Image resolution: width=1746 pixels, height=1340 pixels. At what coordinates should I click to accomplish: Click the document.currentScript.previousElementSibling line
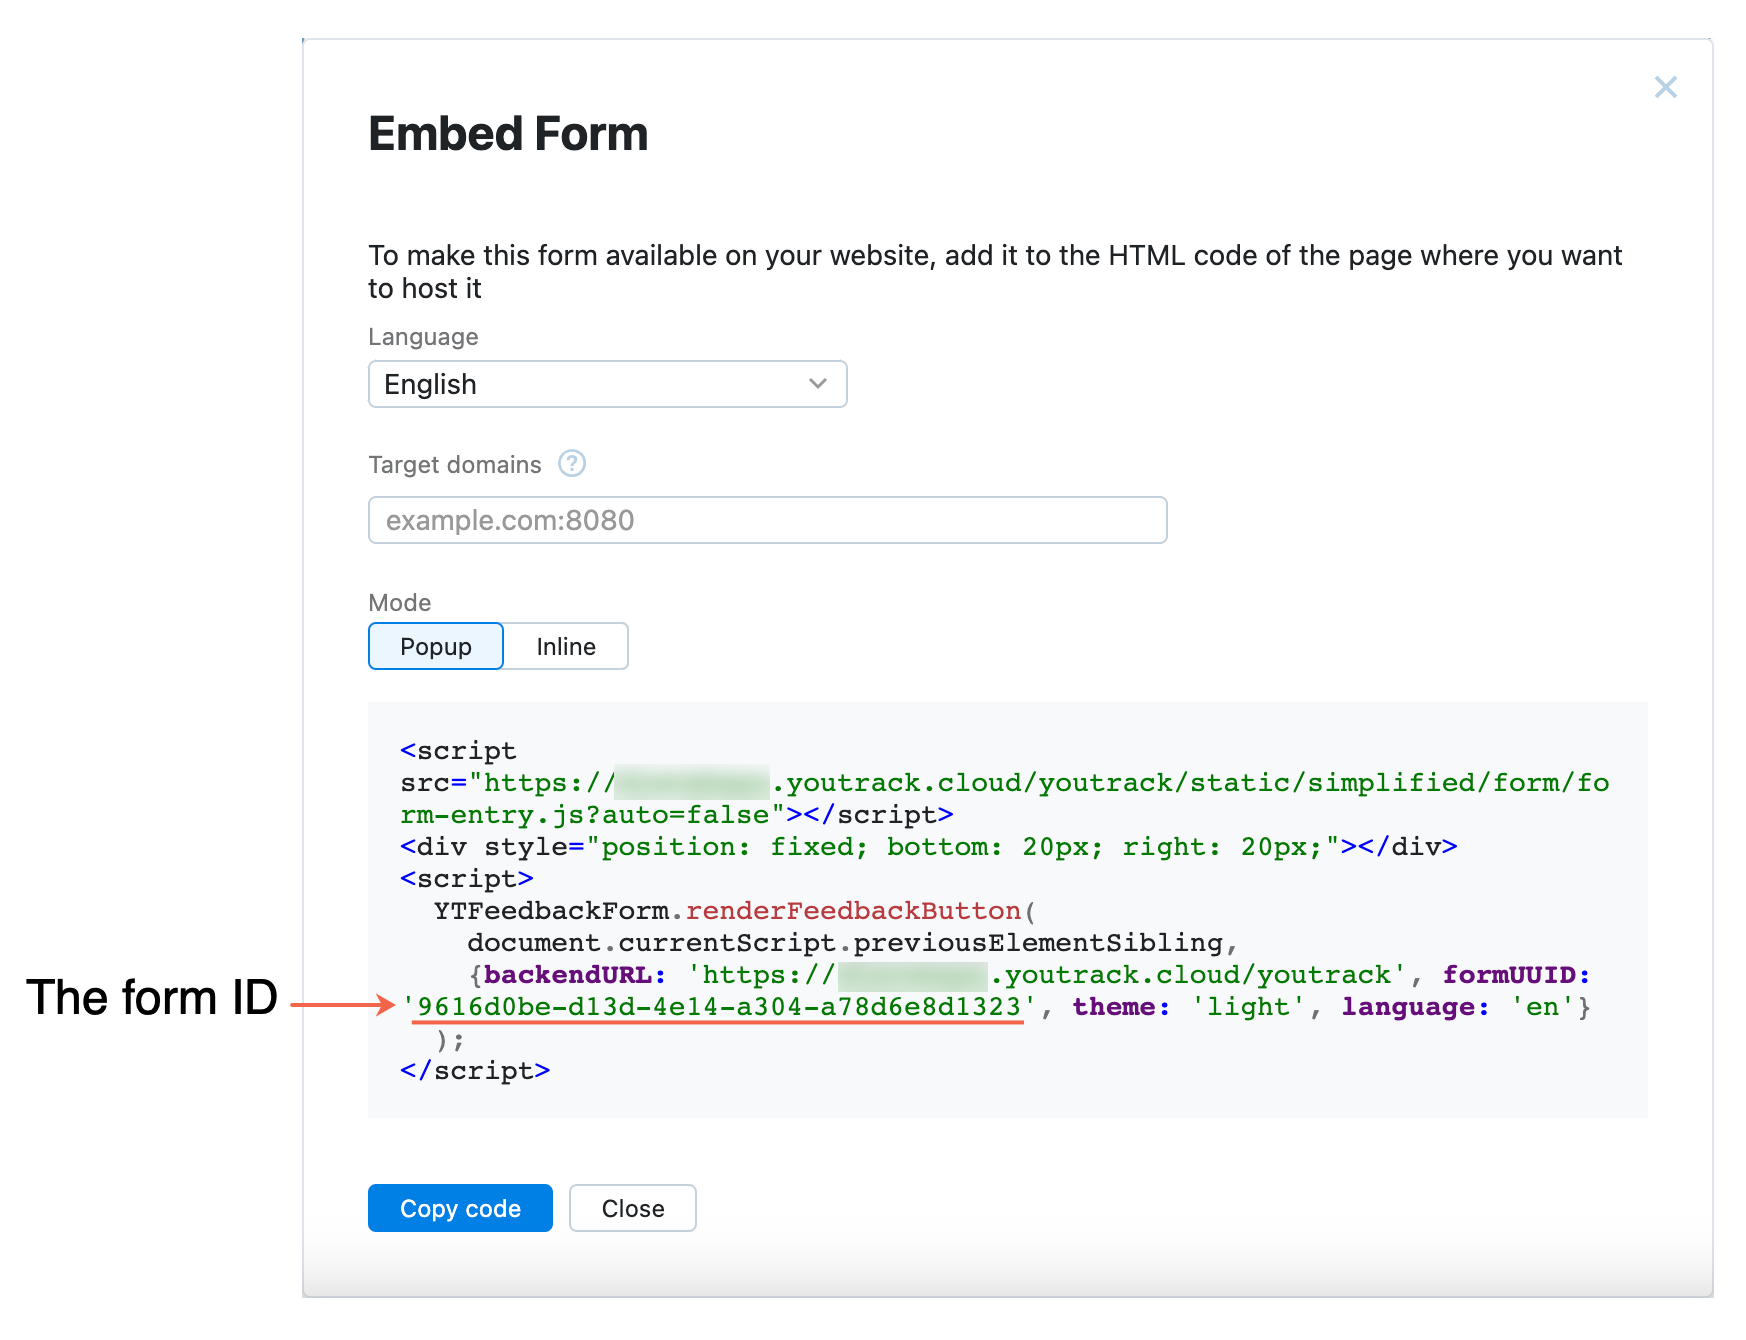853,943
